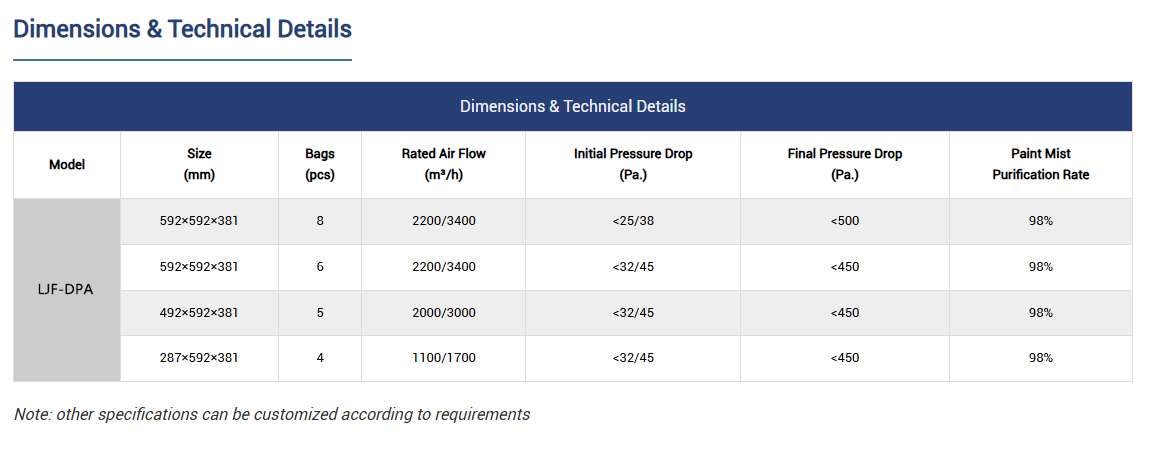Select the Bags (pcs) column header
Viewport: 1150px width, 462px height.
tap(320, 164)
